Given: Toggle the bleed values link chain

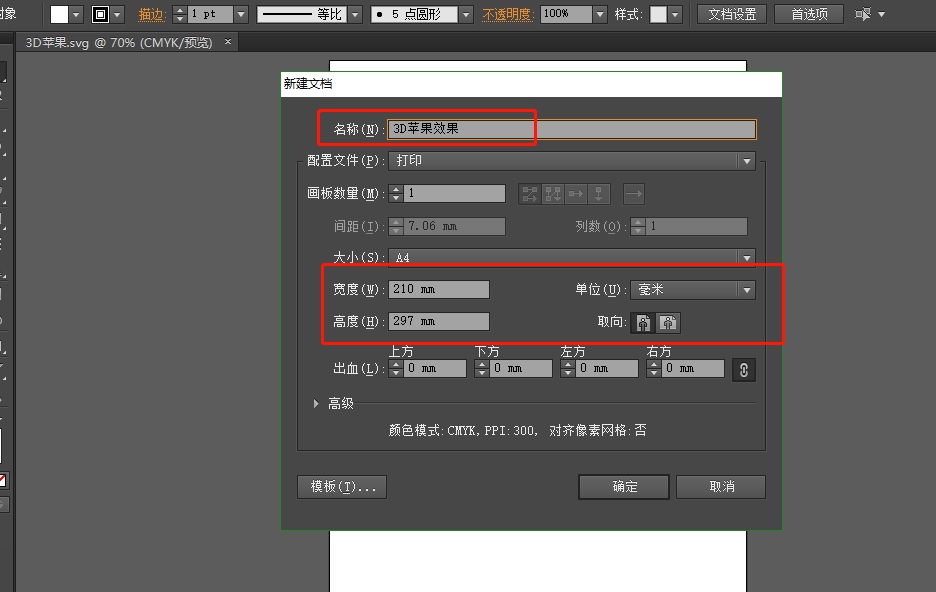Looking at the screenshot, I should point(744,369).
